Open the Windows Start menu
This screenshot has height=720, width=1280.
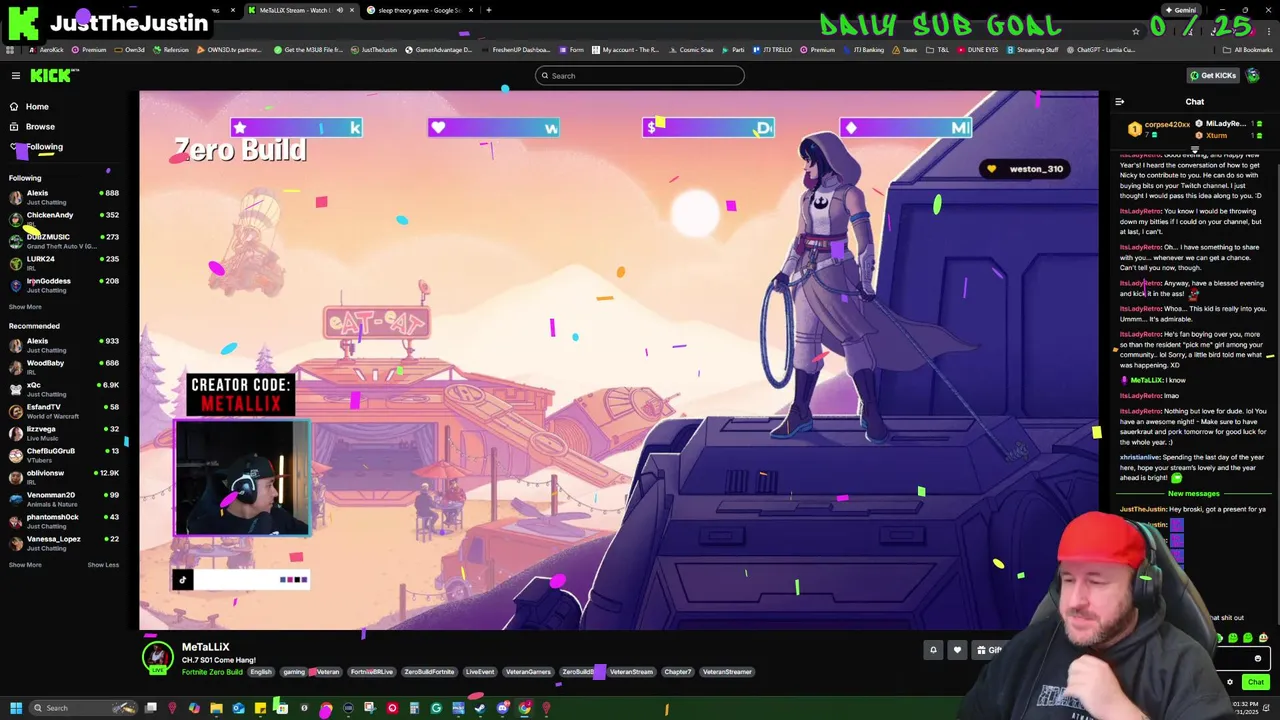coord(15,708)
